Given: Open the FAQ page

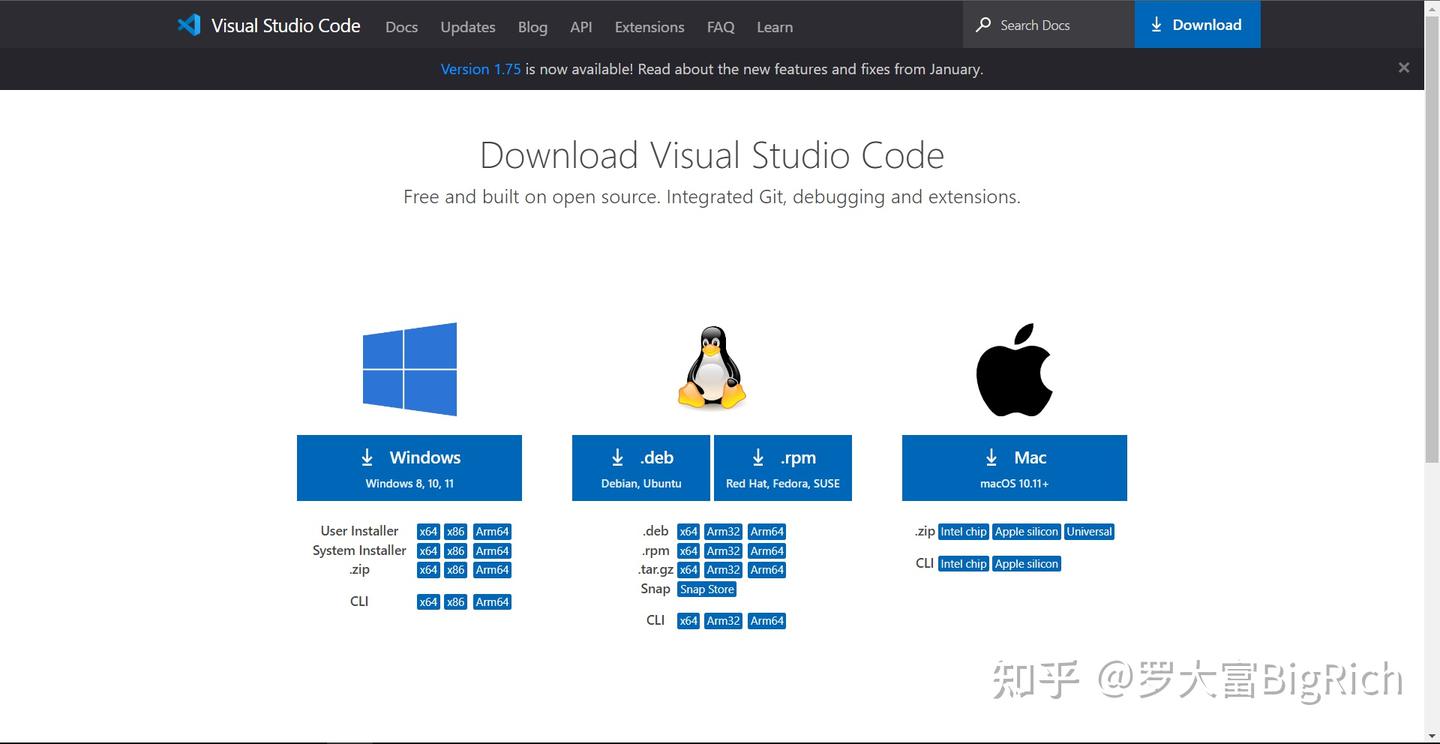Looking at the screenshot, I should (720, 27).
